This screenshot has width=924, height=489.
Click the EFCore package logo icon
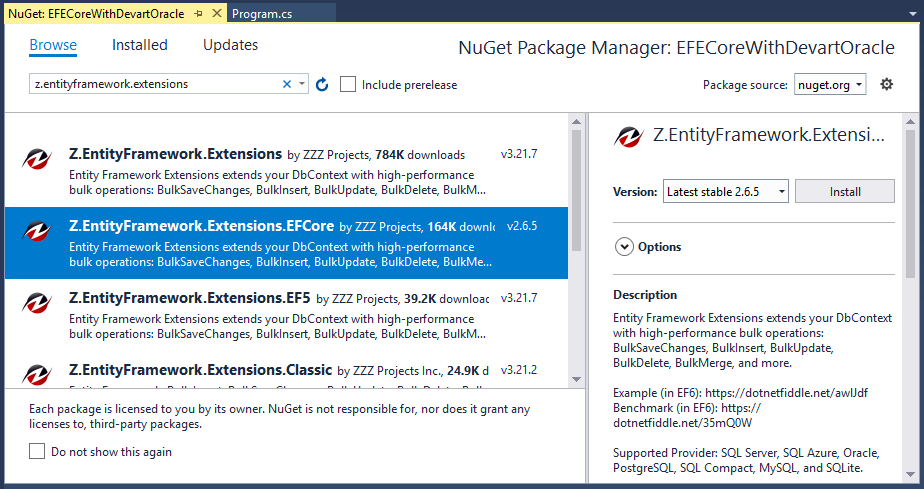tap(37, 230)
